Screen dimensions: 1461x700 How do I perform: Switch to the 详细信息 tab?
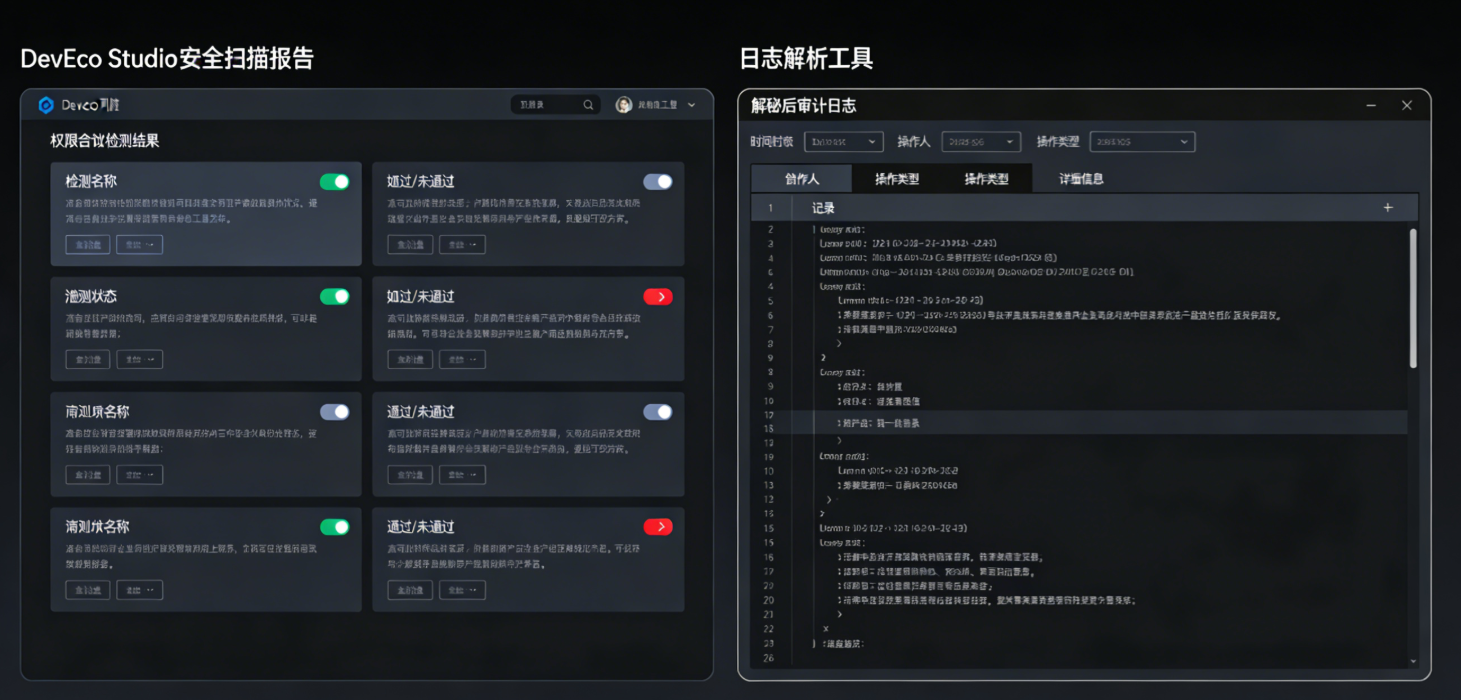pyautogui.click(x=1081, y=179)
